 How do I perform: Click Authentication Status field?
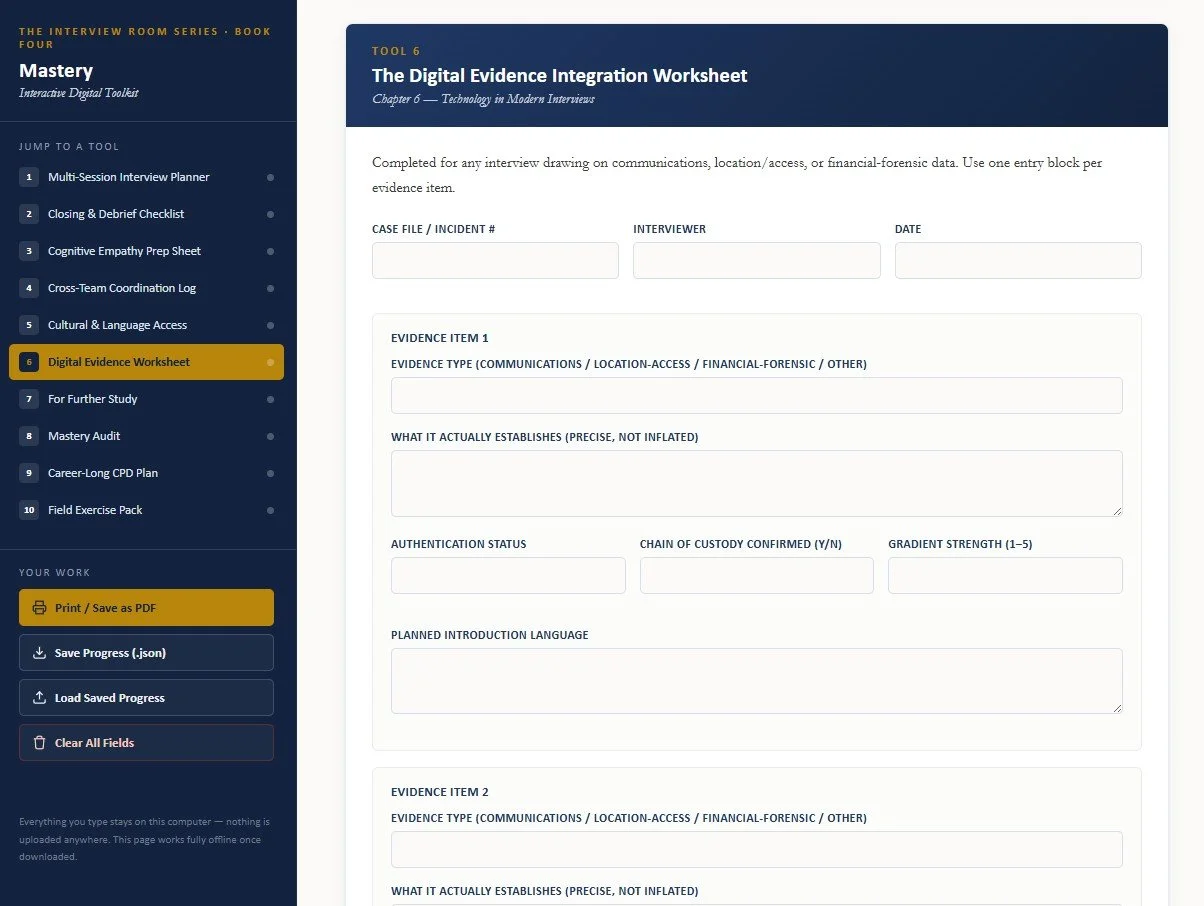coord(508,575)
